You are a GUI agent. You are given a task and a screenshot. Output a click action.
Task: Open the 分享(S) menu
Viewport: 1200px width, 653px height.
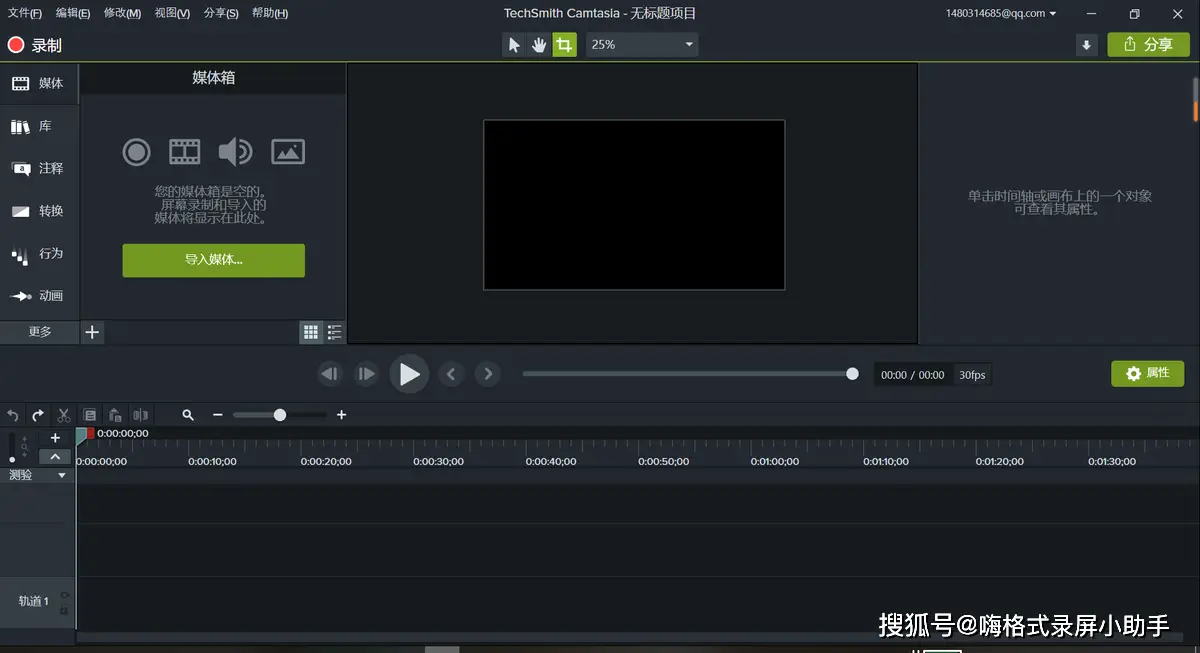pos(220,13)
